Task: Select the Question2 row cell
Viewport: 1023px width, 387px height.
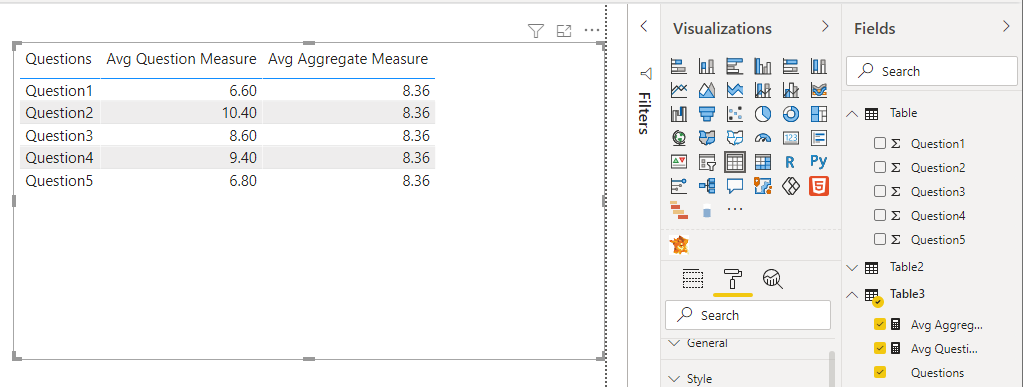Action: coord(59,113)
